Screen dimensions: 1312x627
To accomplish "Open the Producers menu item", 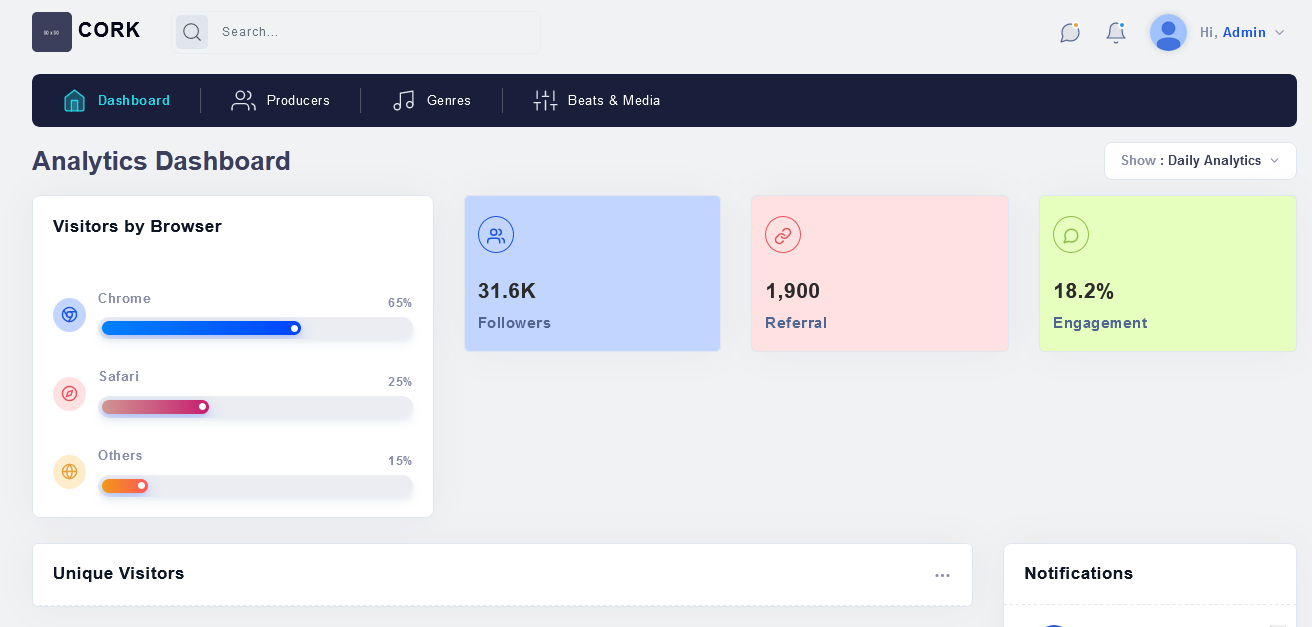I will pos(281,100).
